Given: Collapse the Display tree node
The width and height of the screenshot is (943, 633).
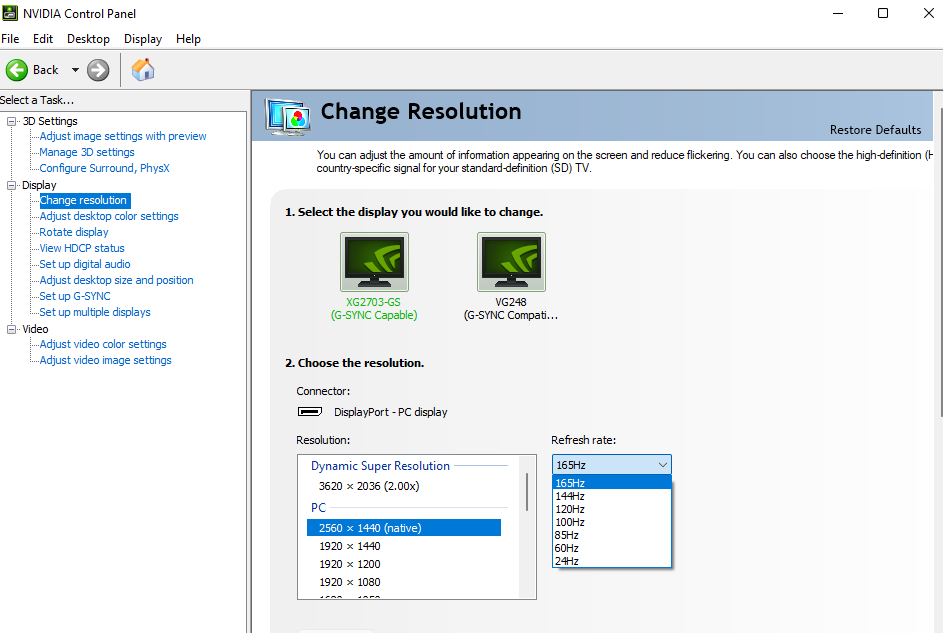Looking at the screenshot, I should pos(11,185).
